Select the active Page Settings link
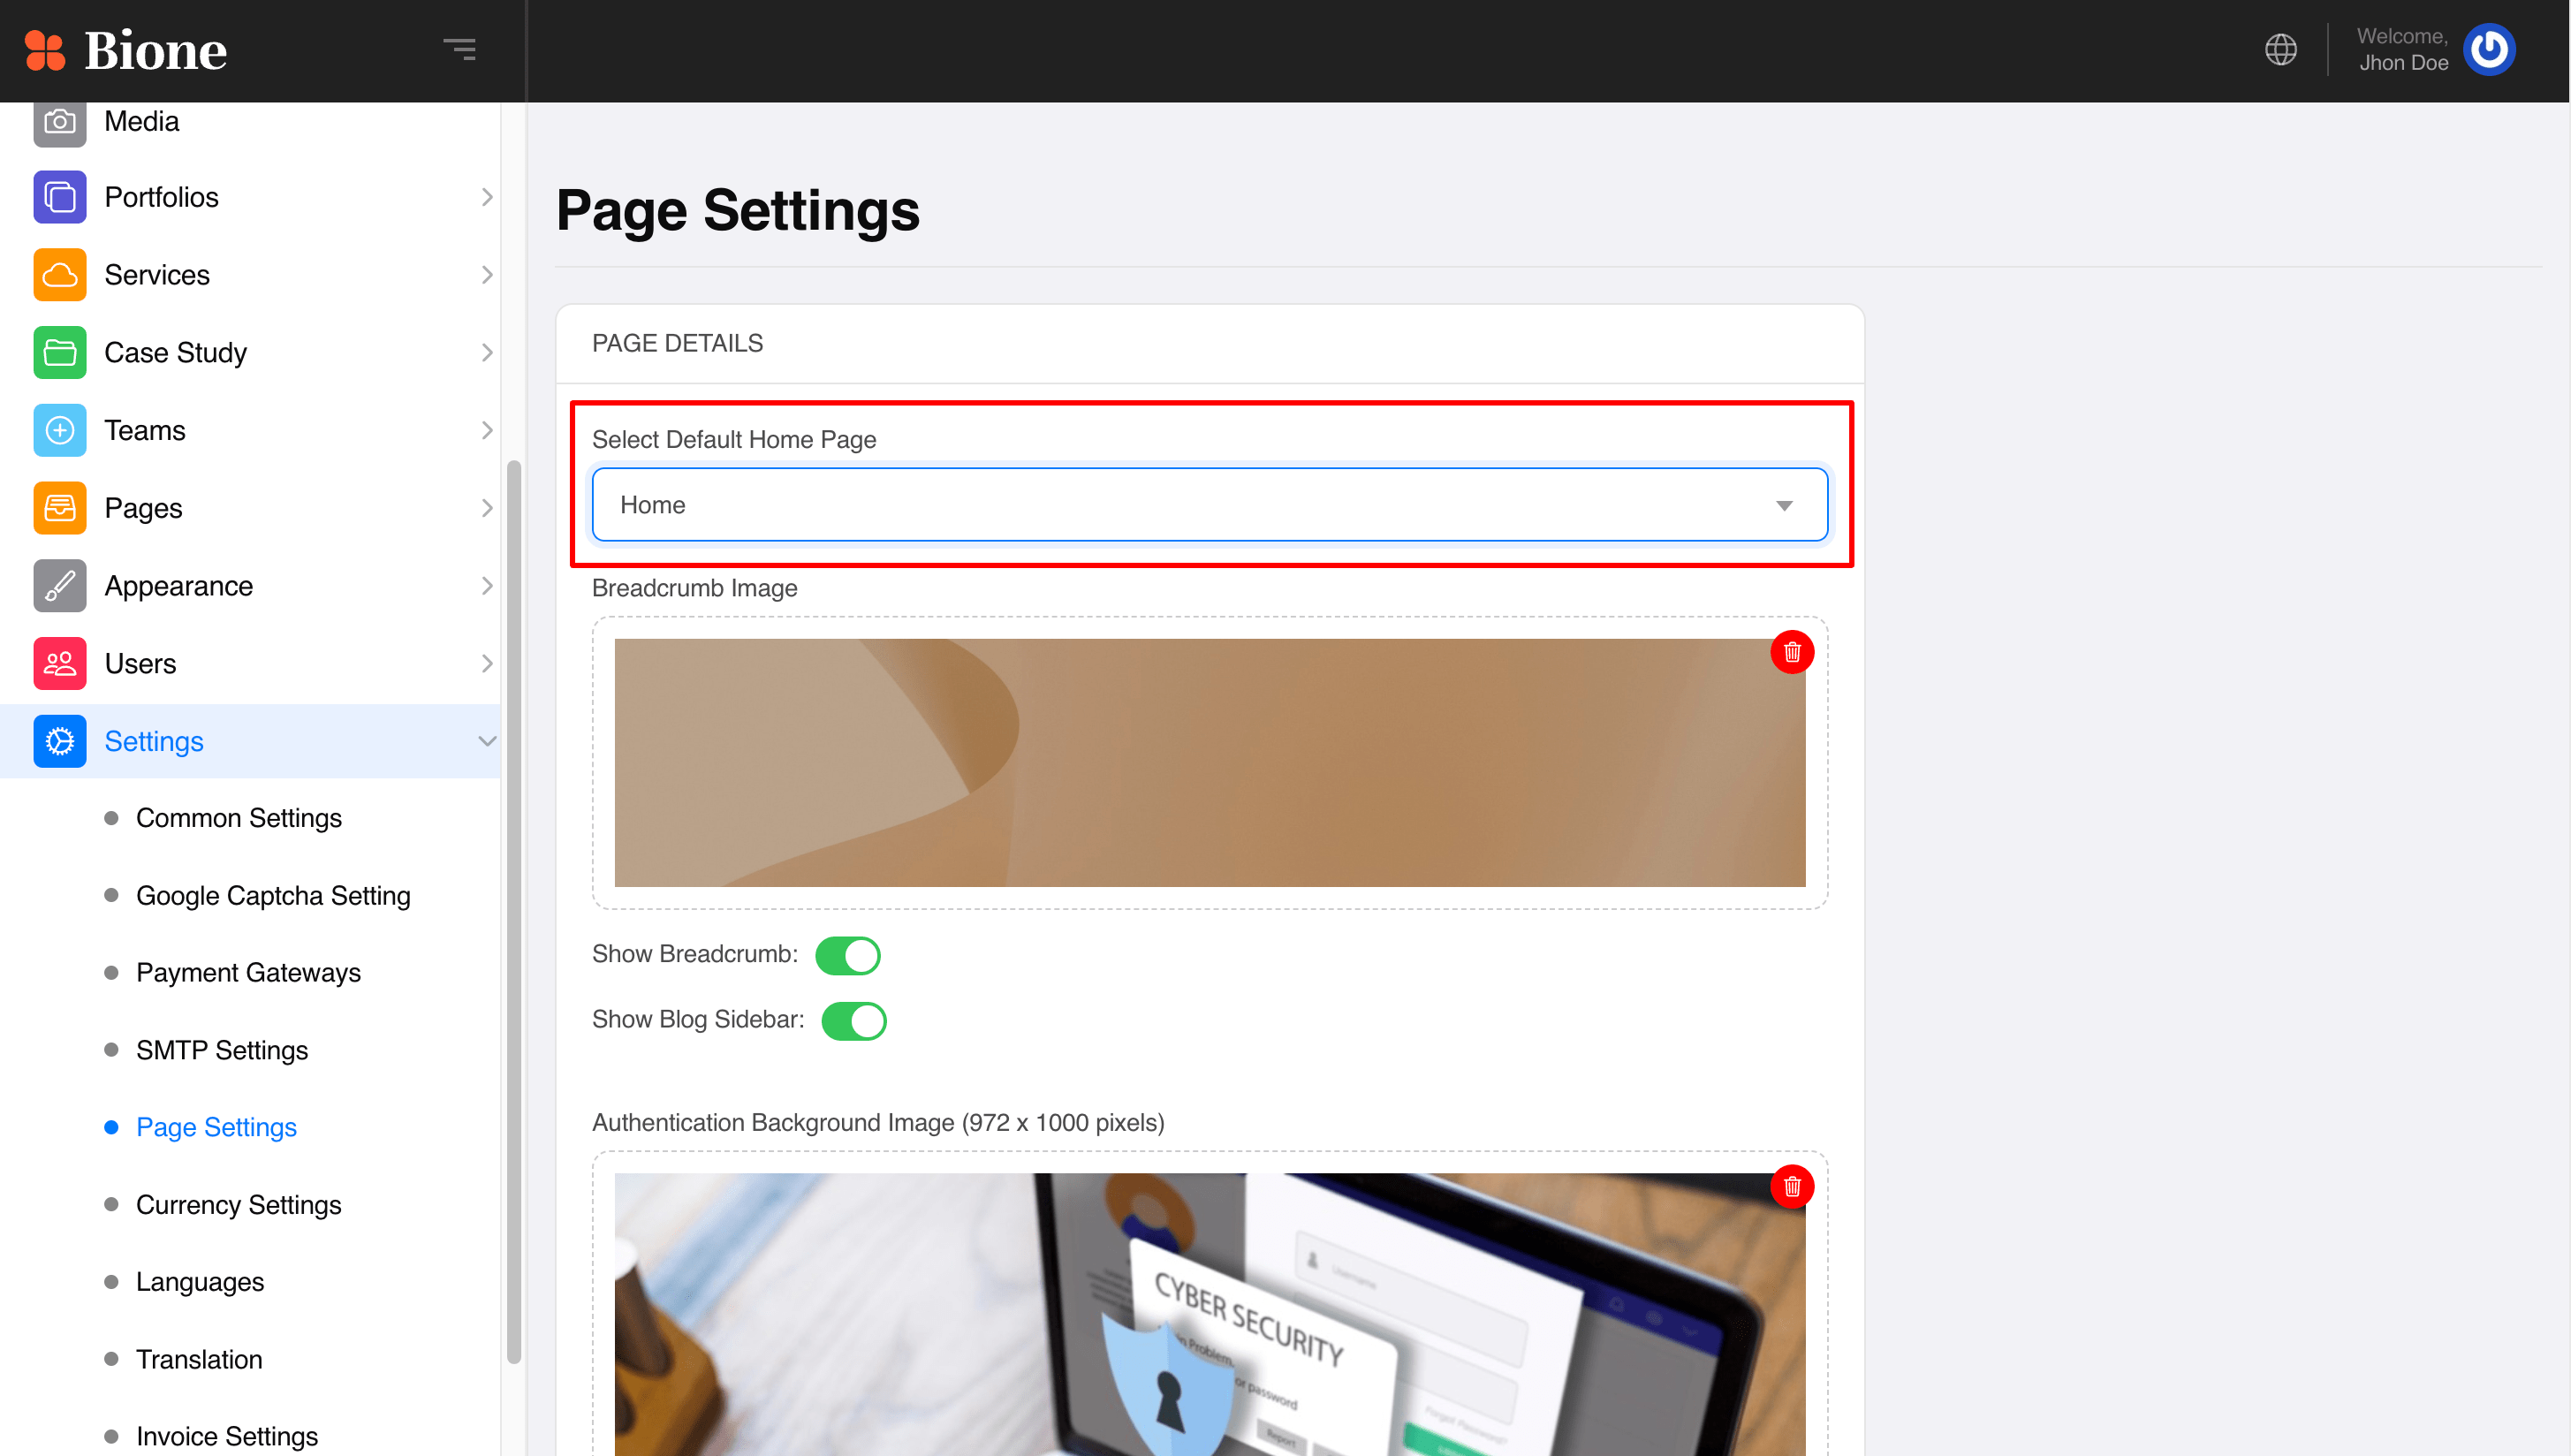Screen dimensions: 2571x1456 (216, 1128)
